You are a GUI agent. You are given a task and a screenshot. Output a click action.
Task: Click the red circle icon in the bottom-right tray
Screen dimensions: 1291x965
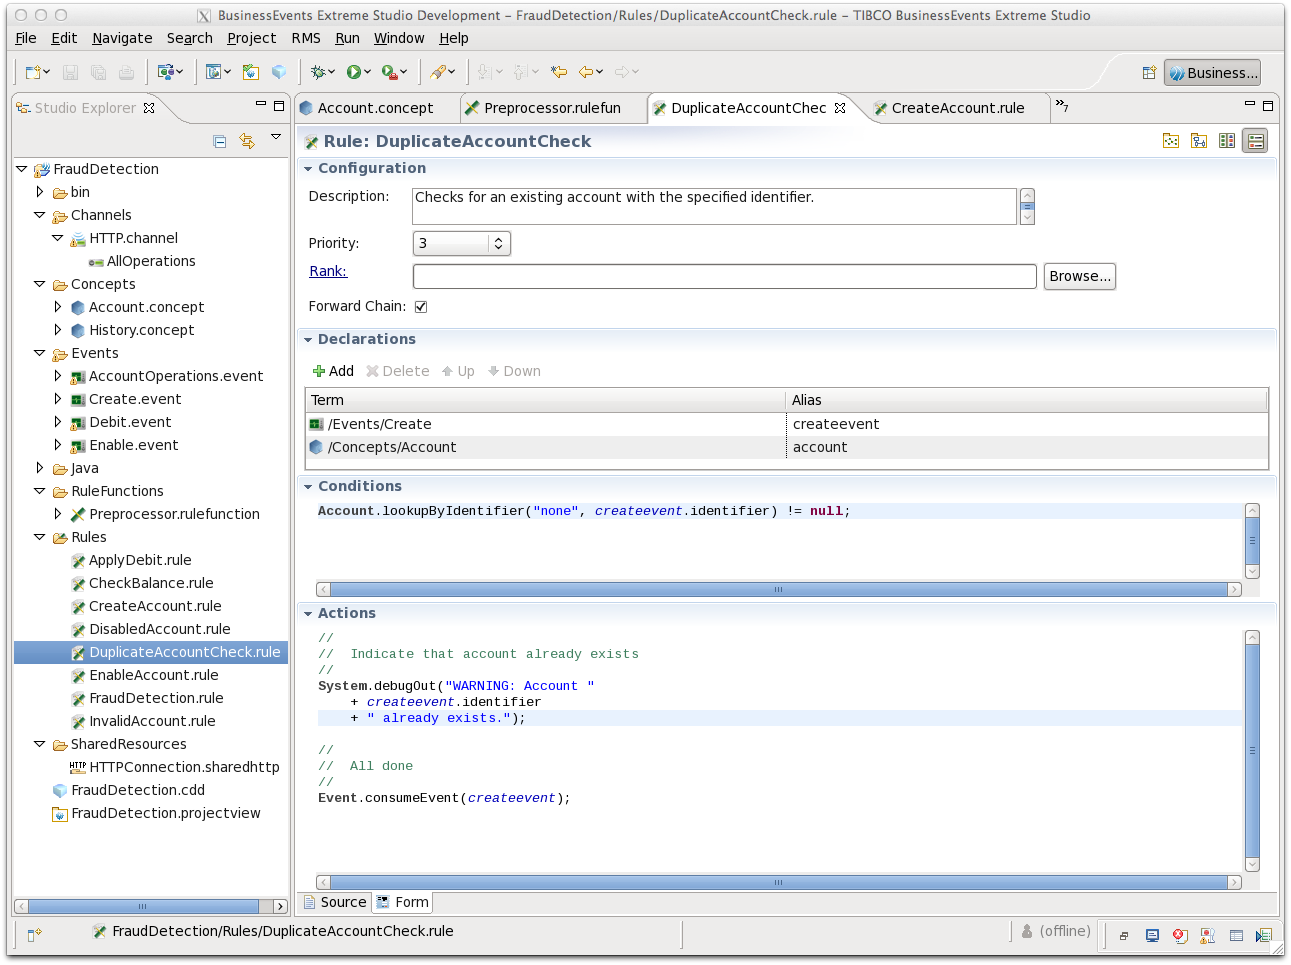1180,936
